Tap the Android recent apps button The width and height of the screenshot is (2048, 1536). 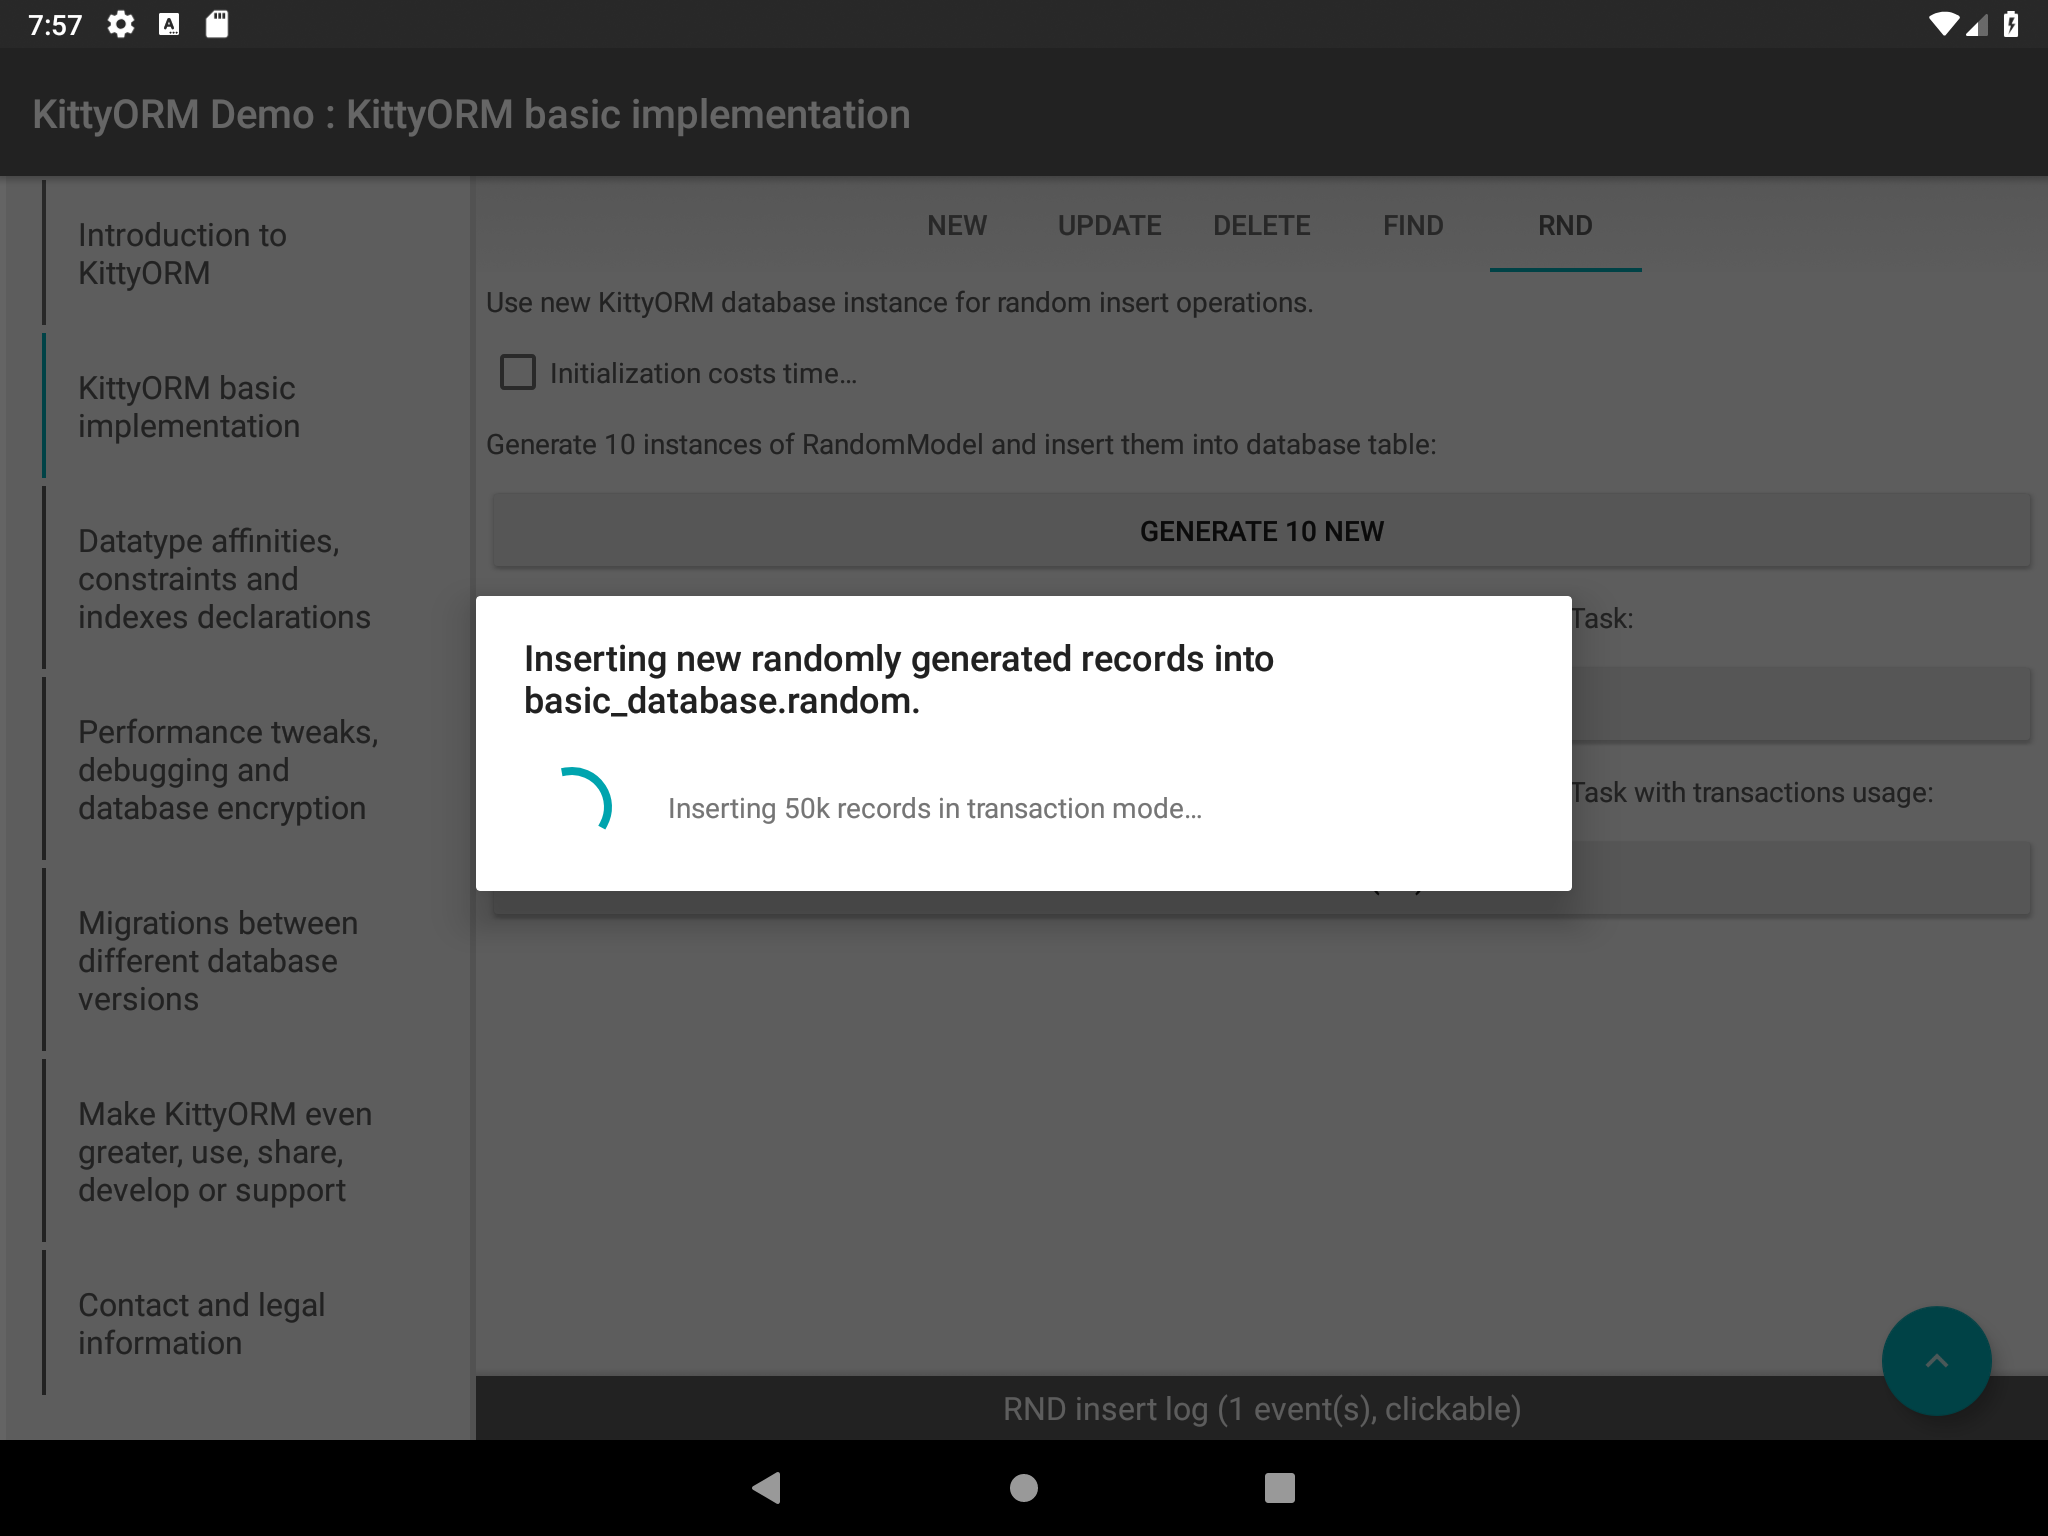1280,1488
